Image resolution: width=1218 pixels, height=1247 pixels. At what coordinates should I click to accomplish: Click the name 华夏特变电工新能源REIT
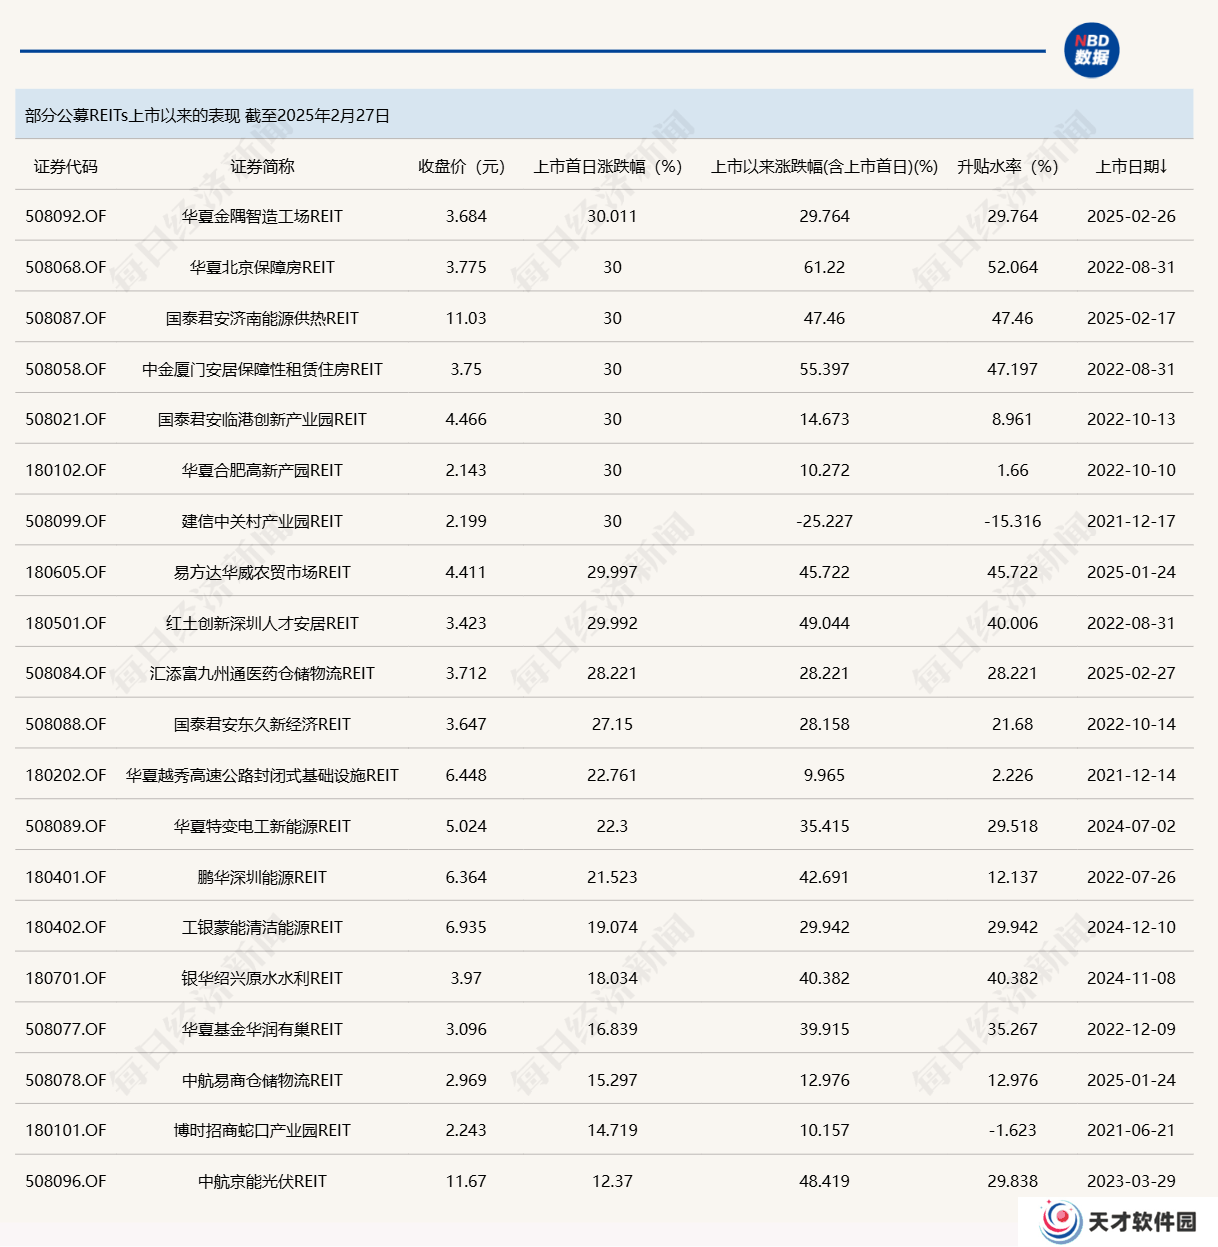click(262, 827)
